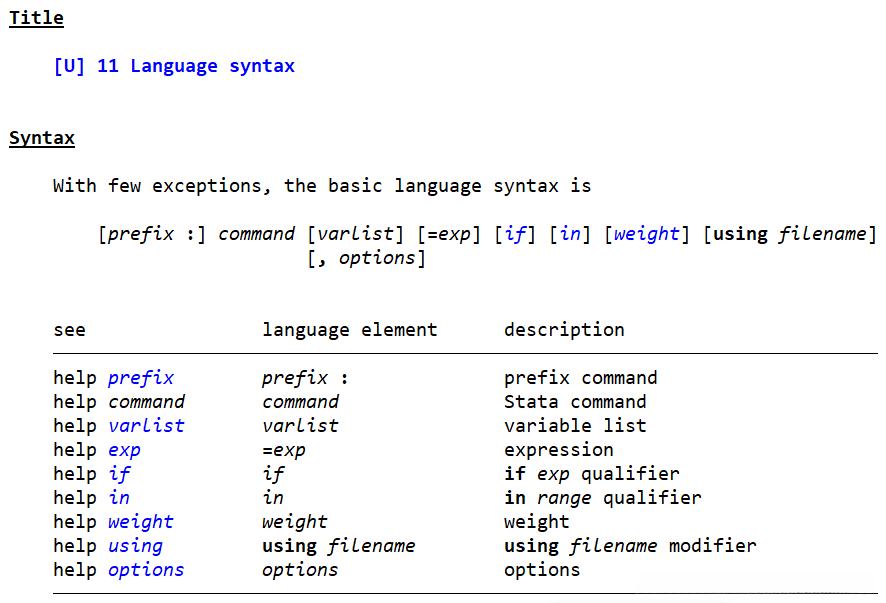Follow the "exp" help link in the table
This screenshot has height=603, width=886.
click(124, 450)
